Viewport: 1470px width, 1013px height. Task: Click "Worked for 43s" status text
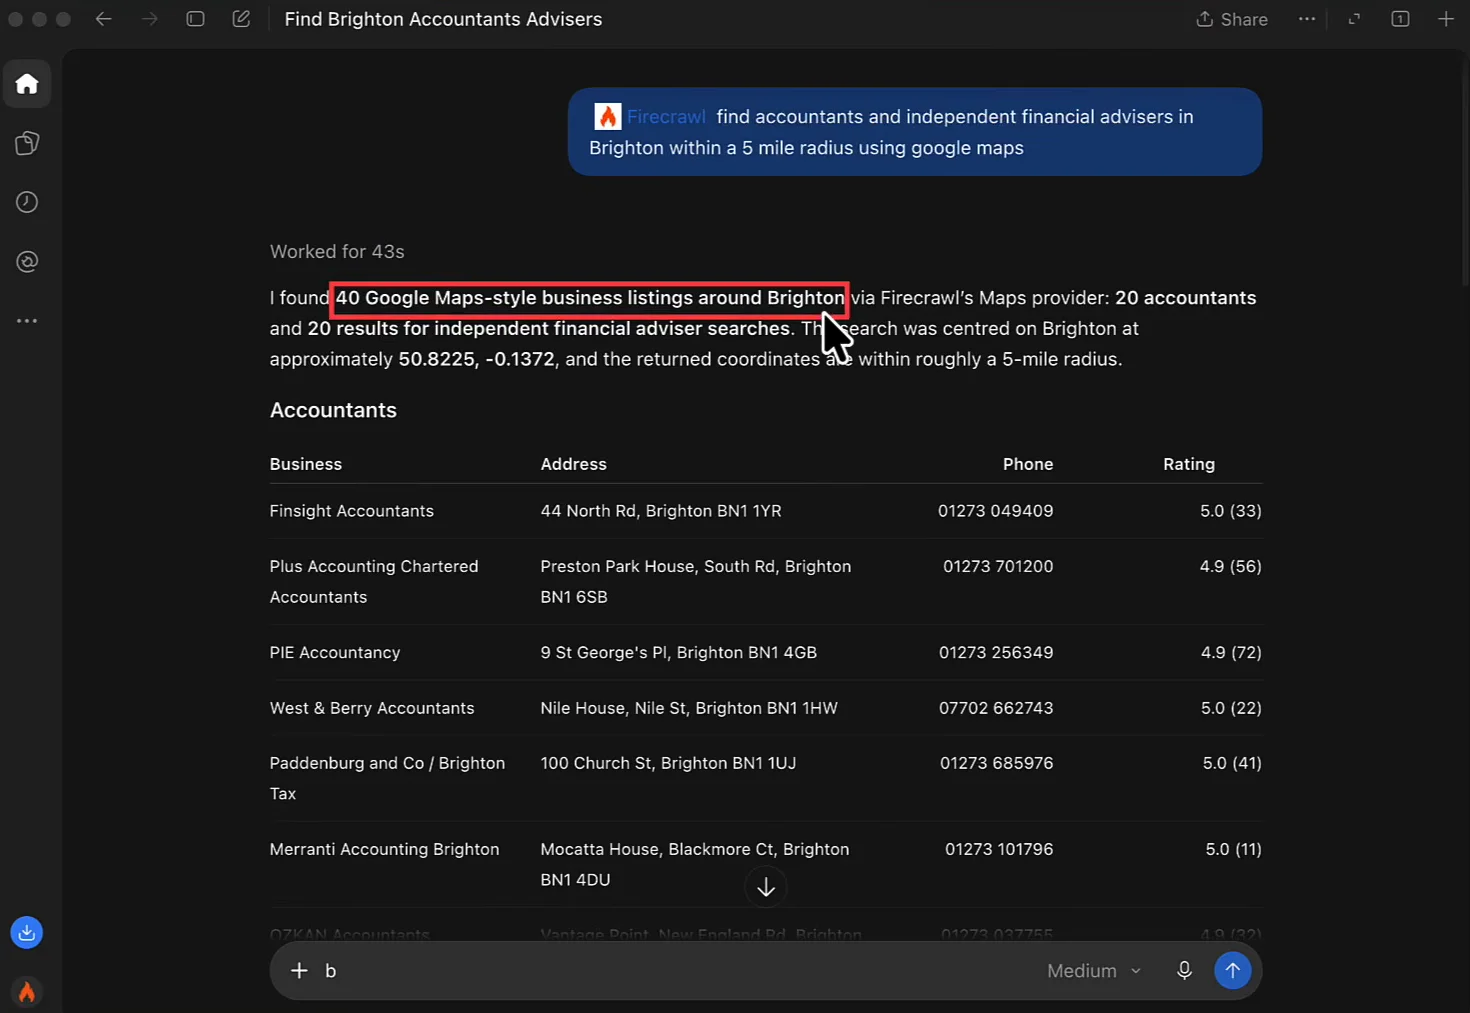337,252
